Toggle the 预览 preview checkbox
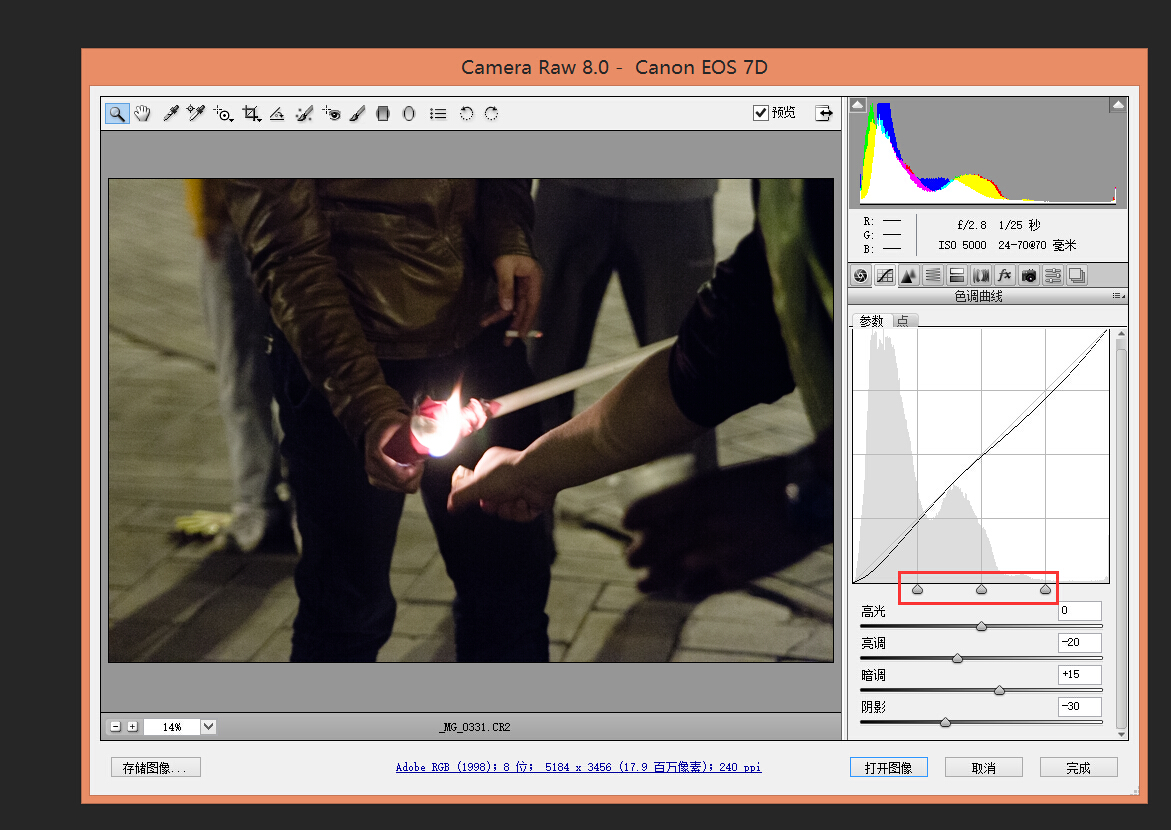This screenshot has width=1171, height=830. (761, 113)
